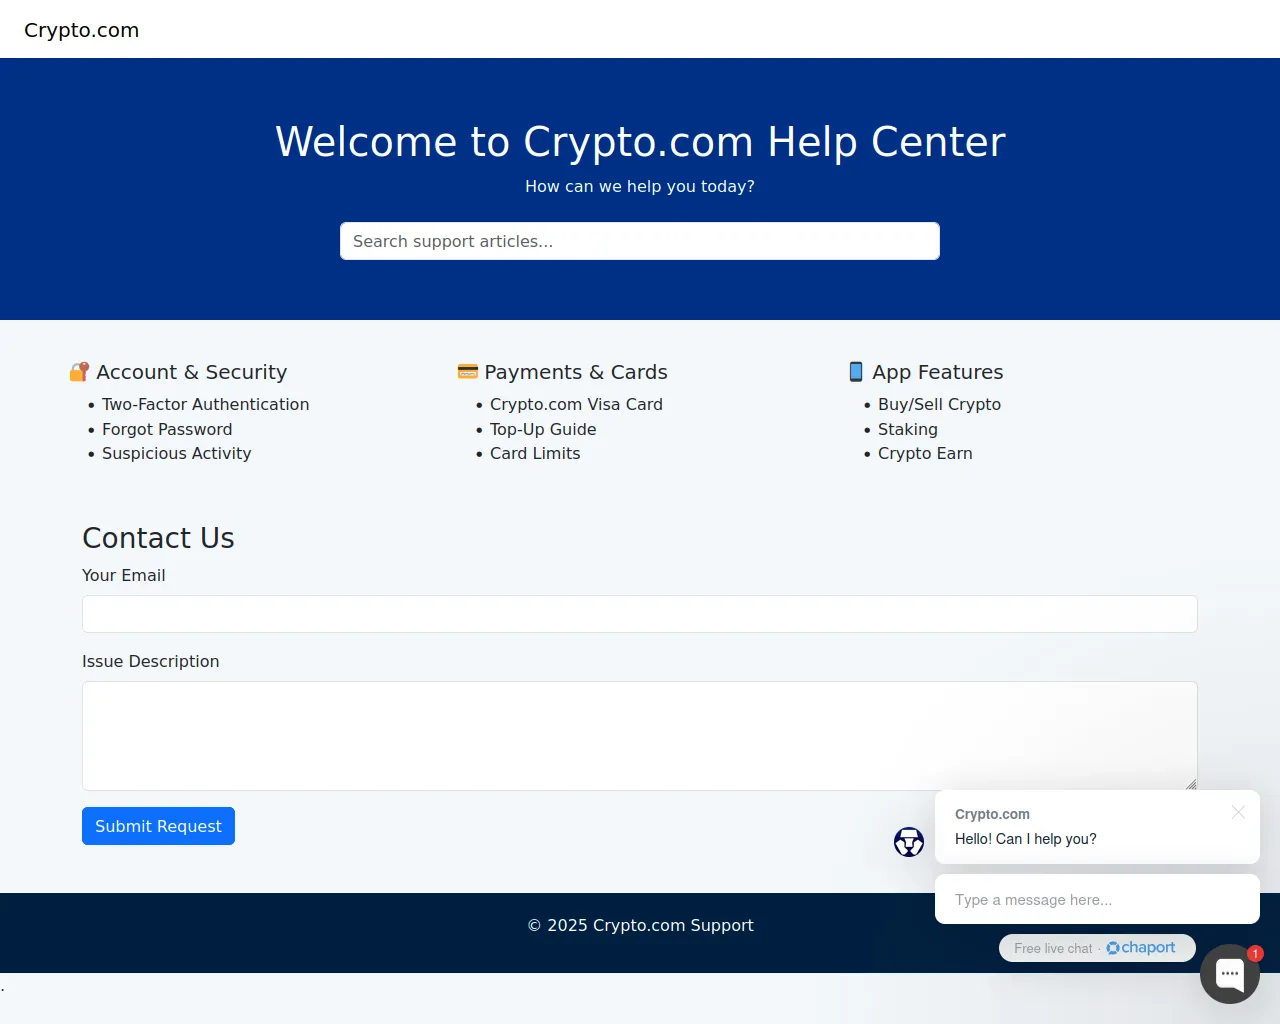Open Buy/Sell Crypto article
This screenshot has height=1024, width=1280.
coord(939,404)
